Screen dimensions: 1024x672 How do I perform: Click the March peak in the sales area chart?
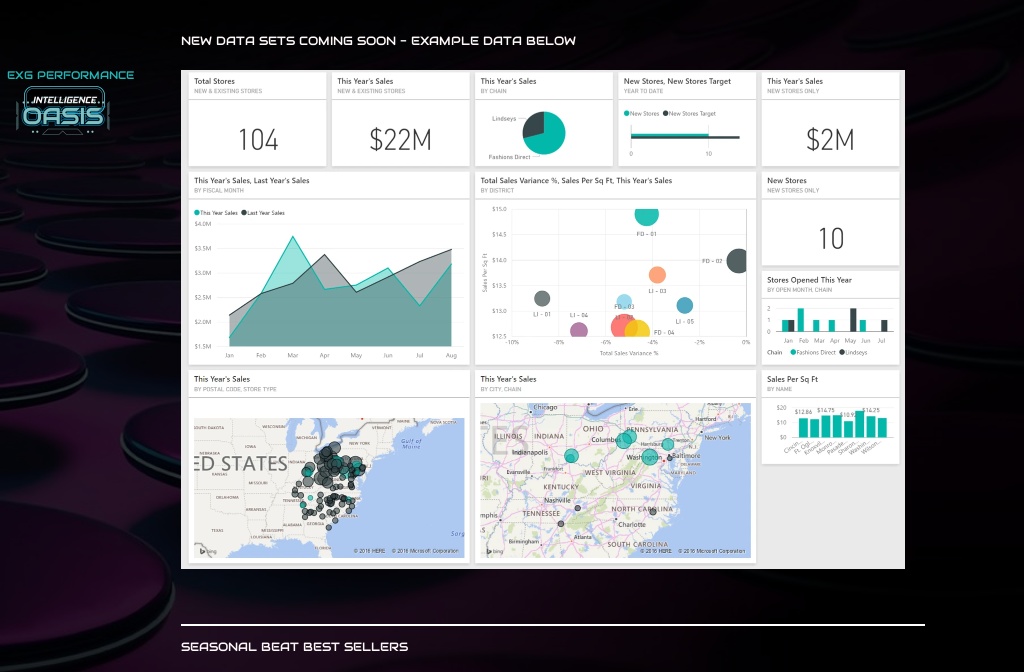[293, 238]
